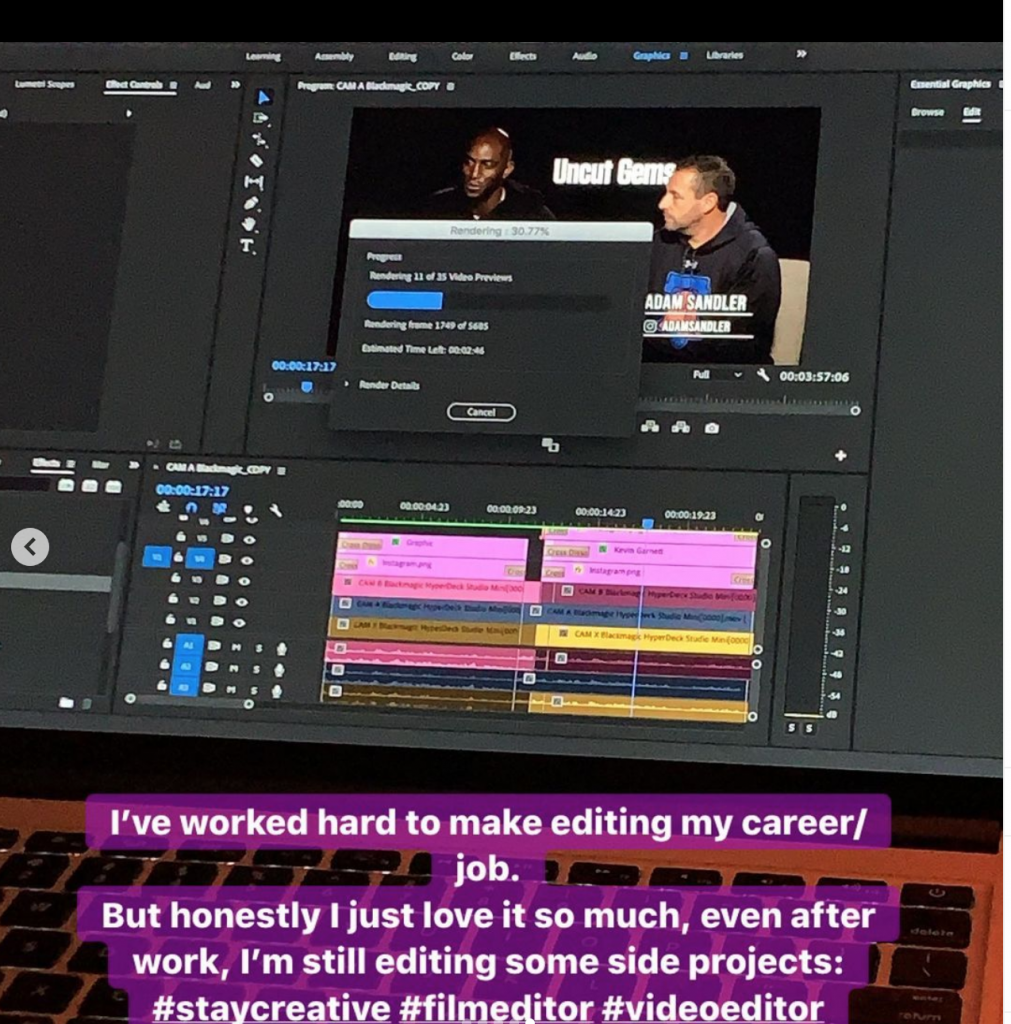Click the comparison view icon below monitor
Image resolution: width=1011 pixels, height=1024 pixels.
coord(551,445)
